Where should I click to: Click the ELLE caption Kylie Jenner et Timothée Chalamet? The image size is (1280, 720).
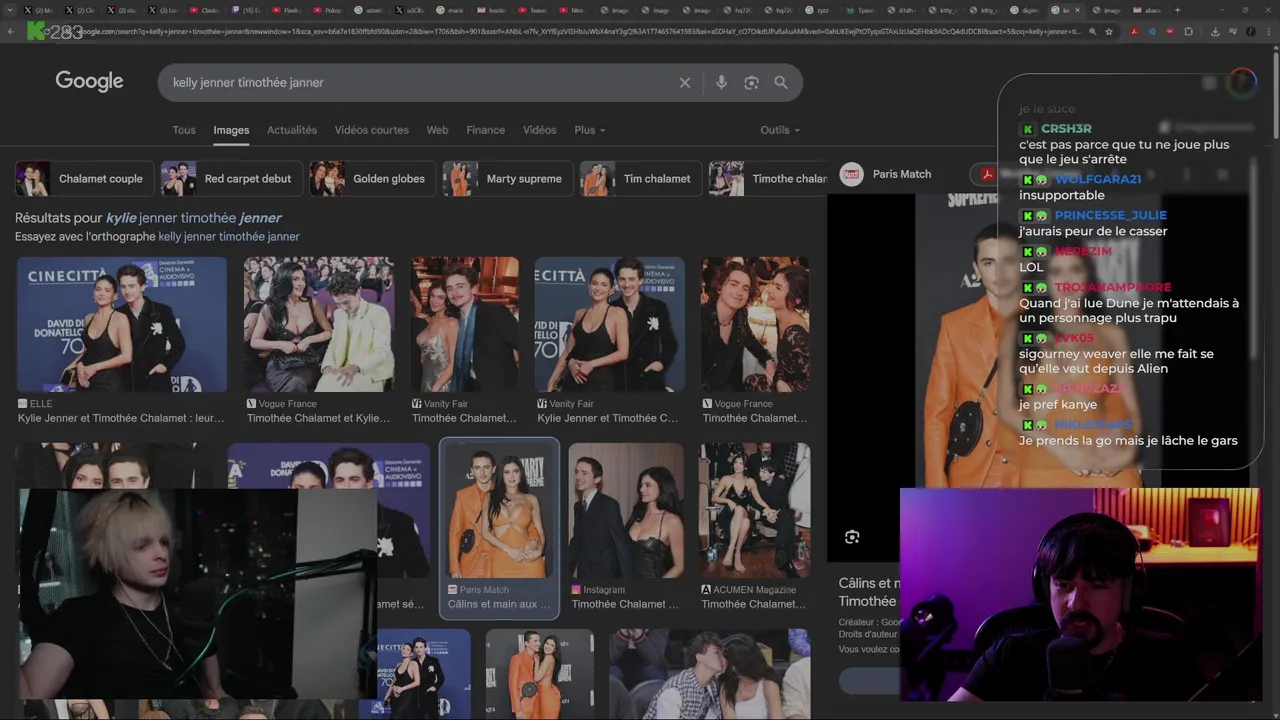(121, 418)
